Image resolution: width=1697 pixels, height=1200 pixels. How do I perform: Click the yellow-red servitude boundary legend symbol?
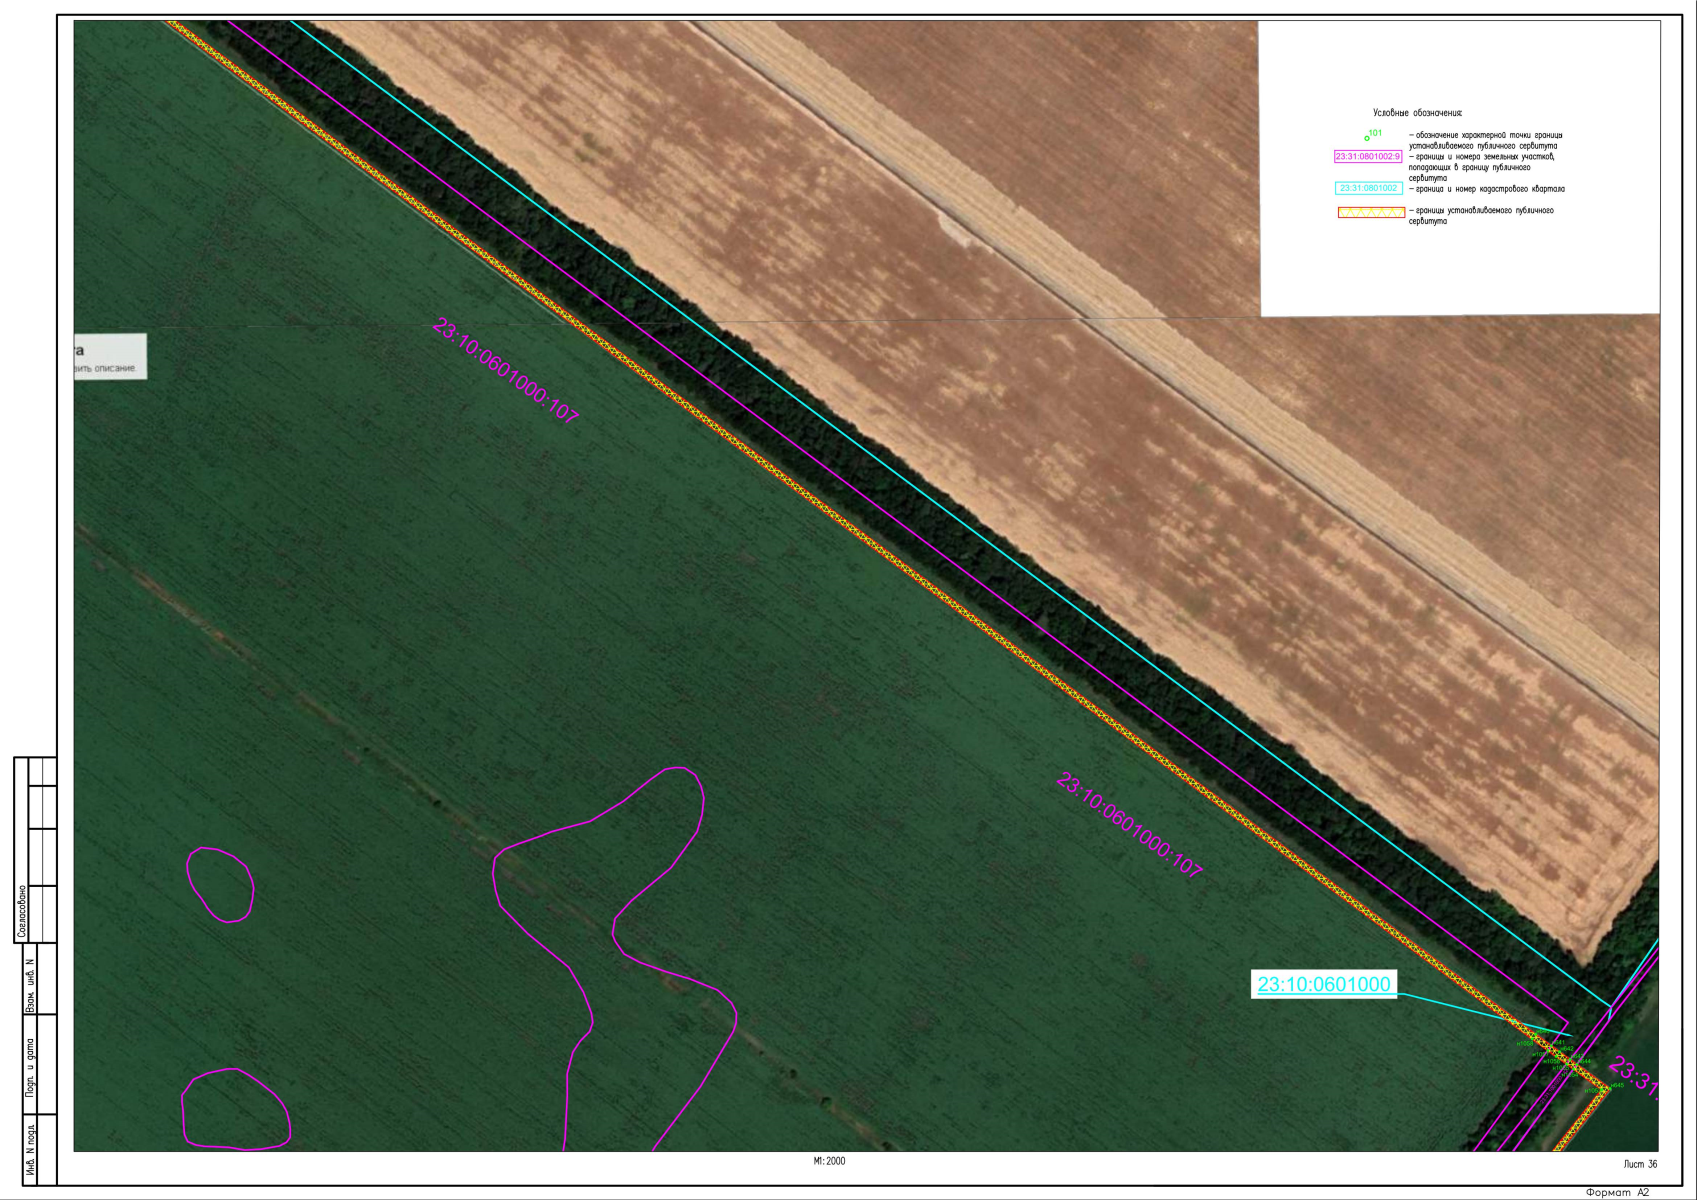1371,212
